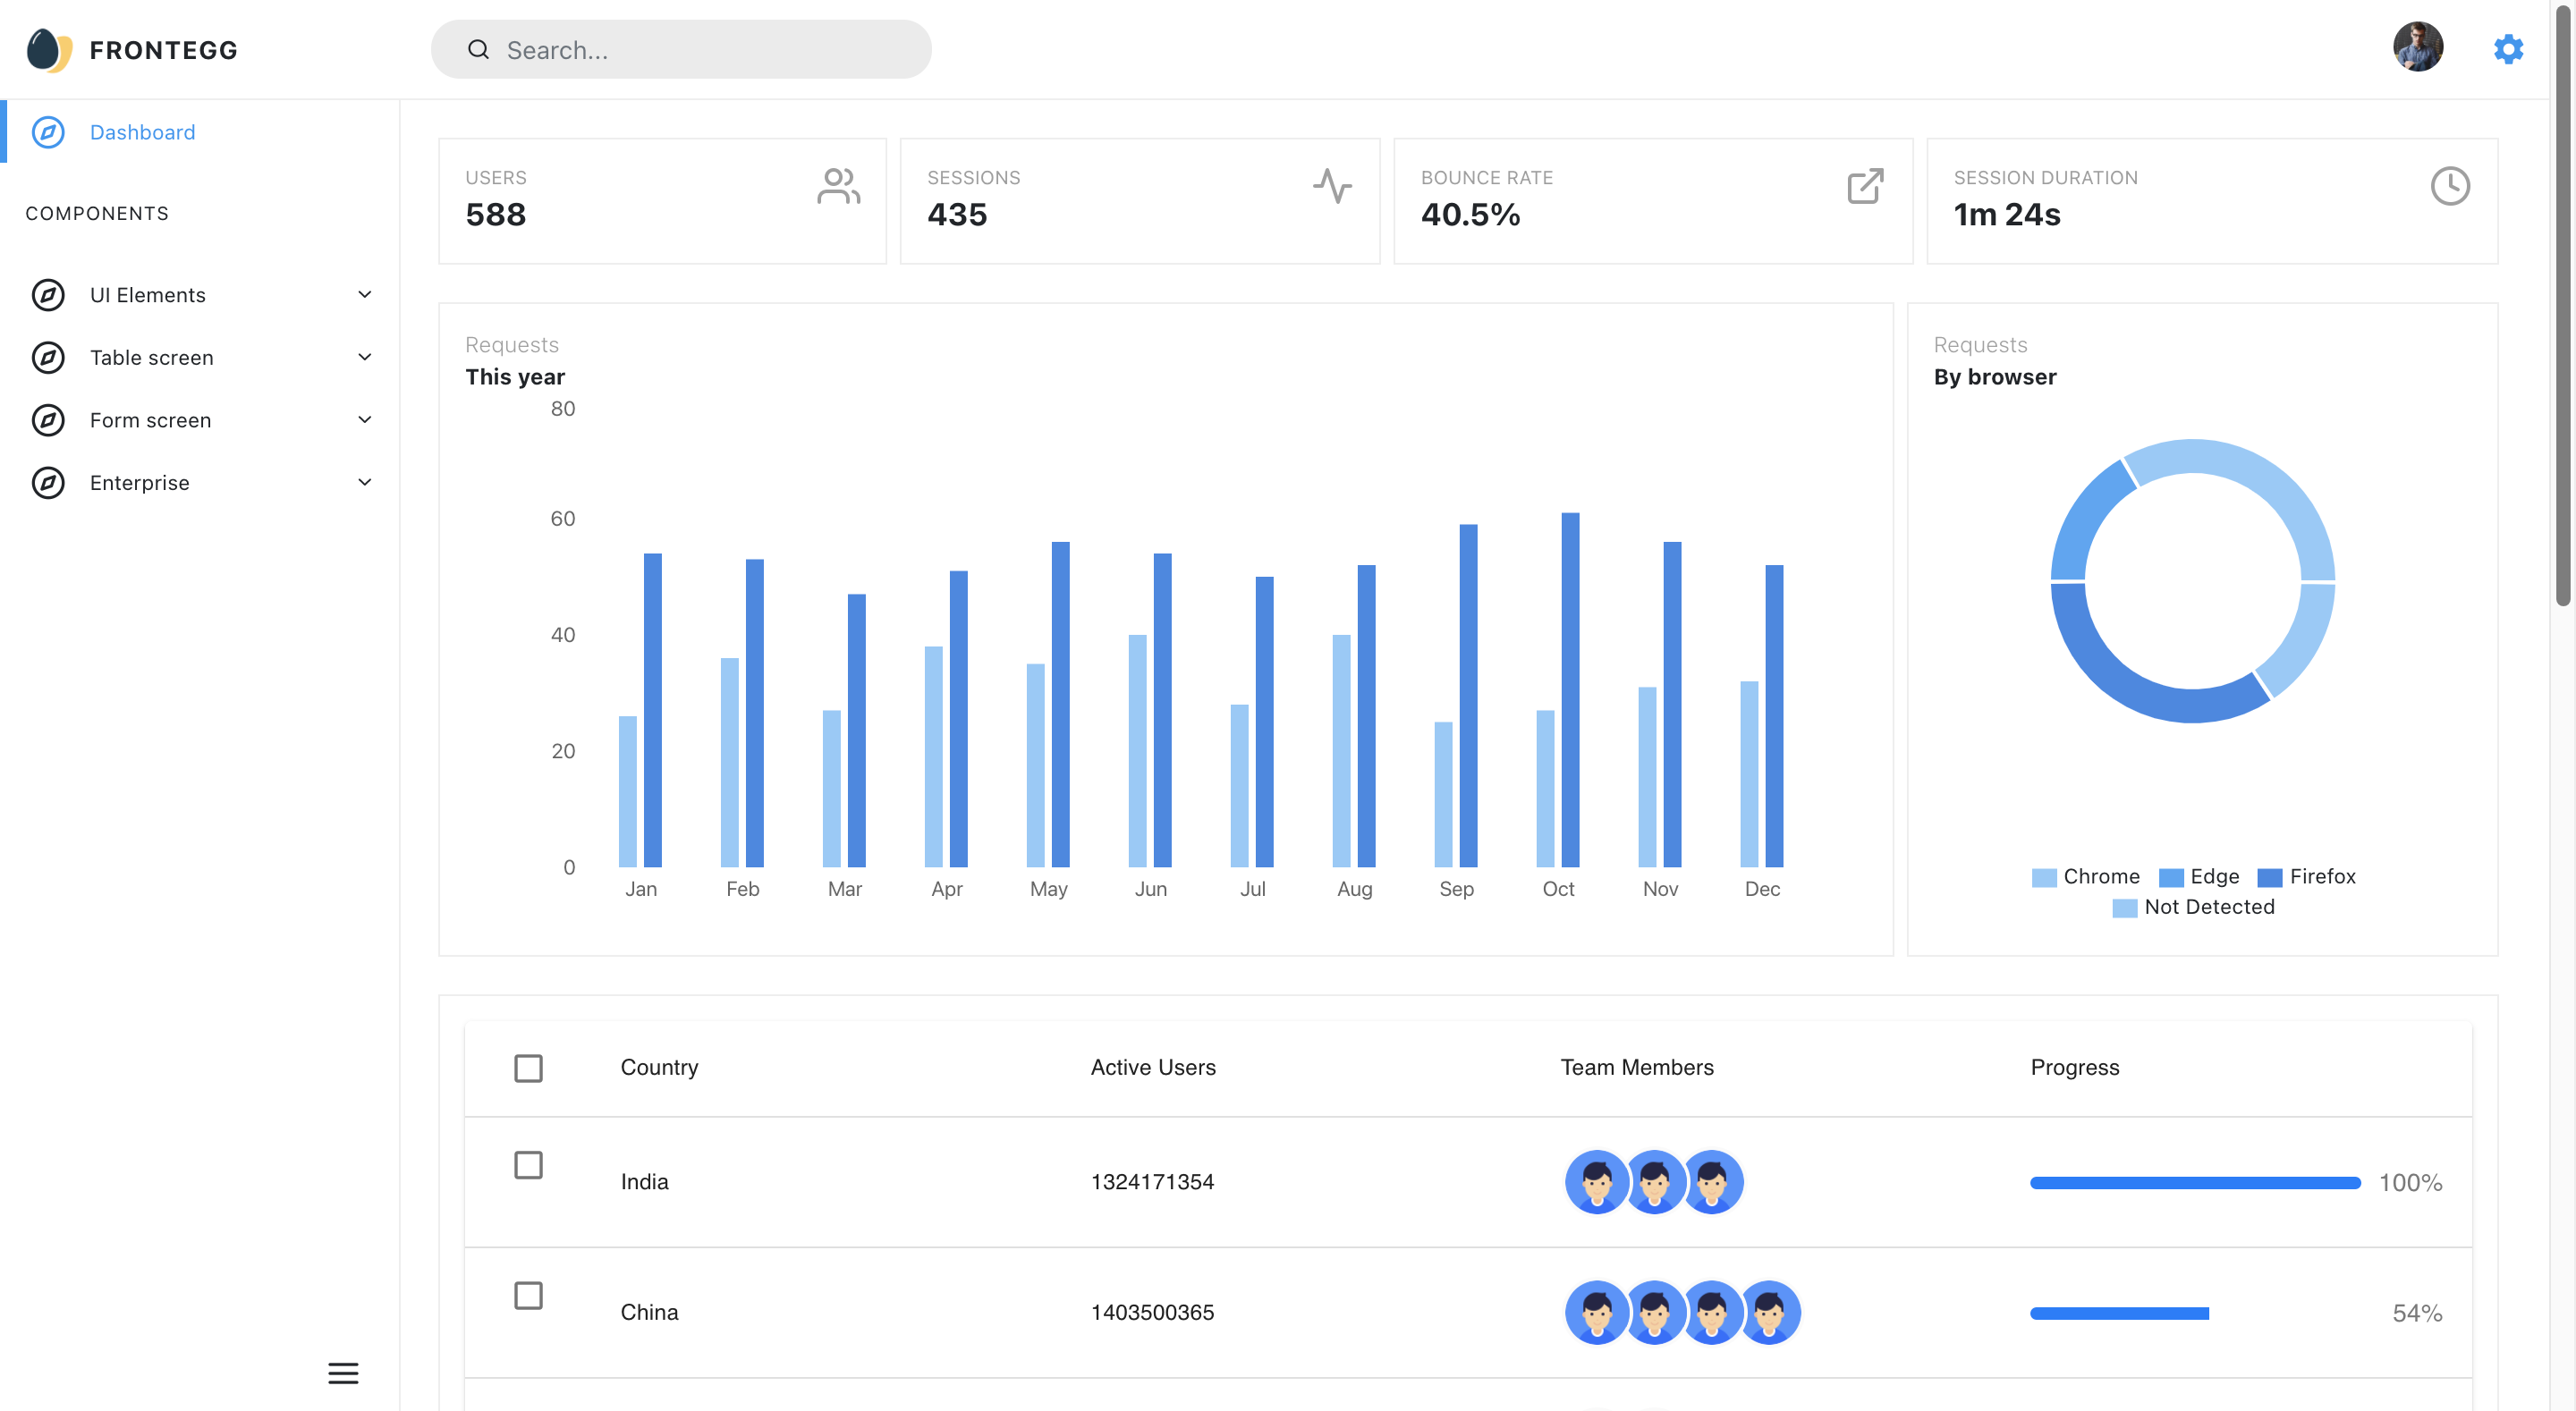Click the Users card people icon
The width and height of the screenshot is (2576, 1411).
point(838,186)
